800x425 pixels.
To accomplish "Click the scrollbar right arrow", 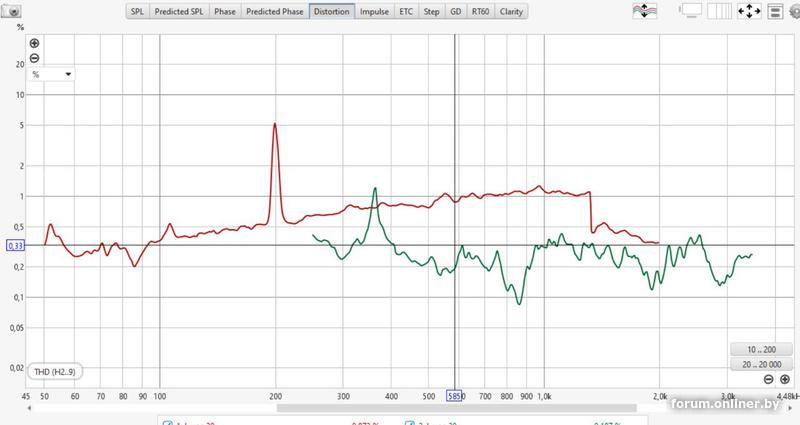I will tap(790, 408).
